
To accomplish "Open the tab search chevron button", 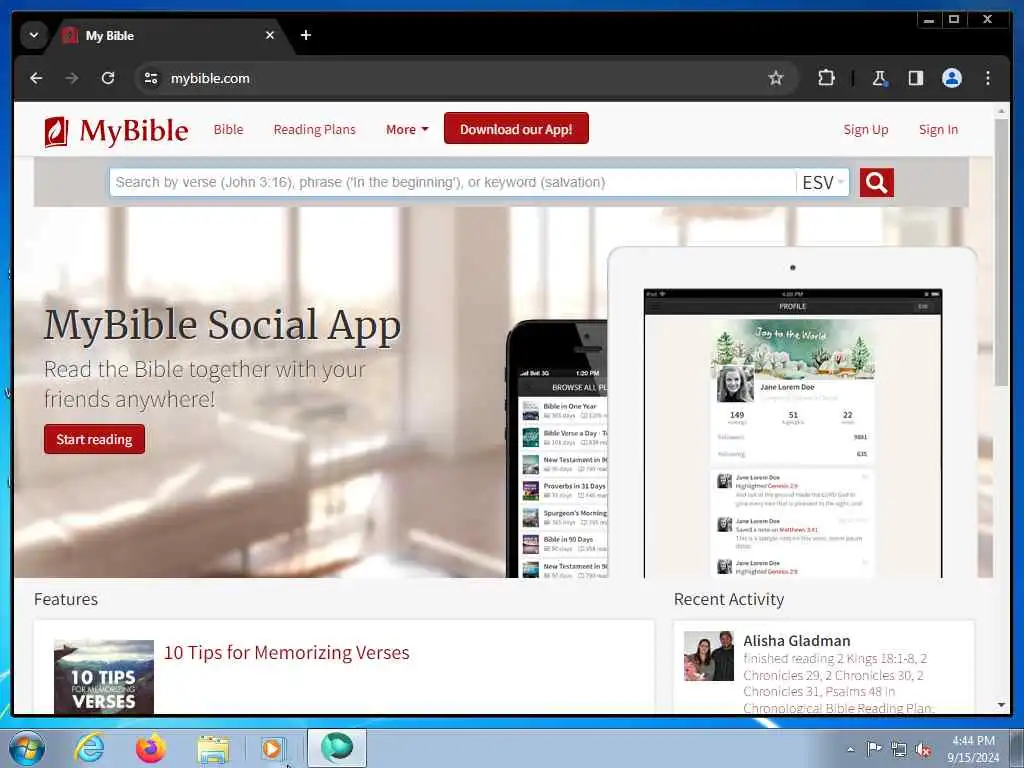I will [x=34, y=35].
